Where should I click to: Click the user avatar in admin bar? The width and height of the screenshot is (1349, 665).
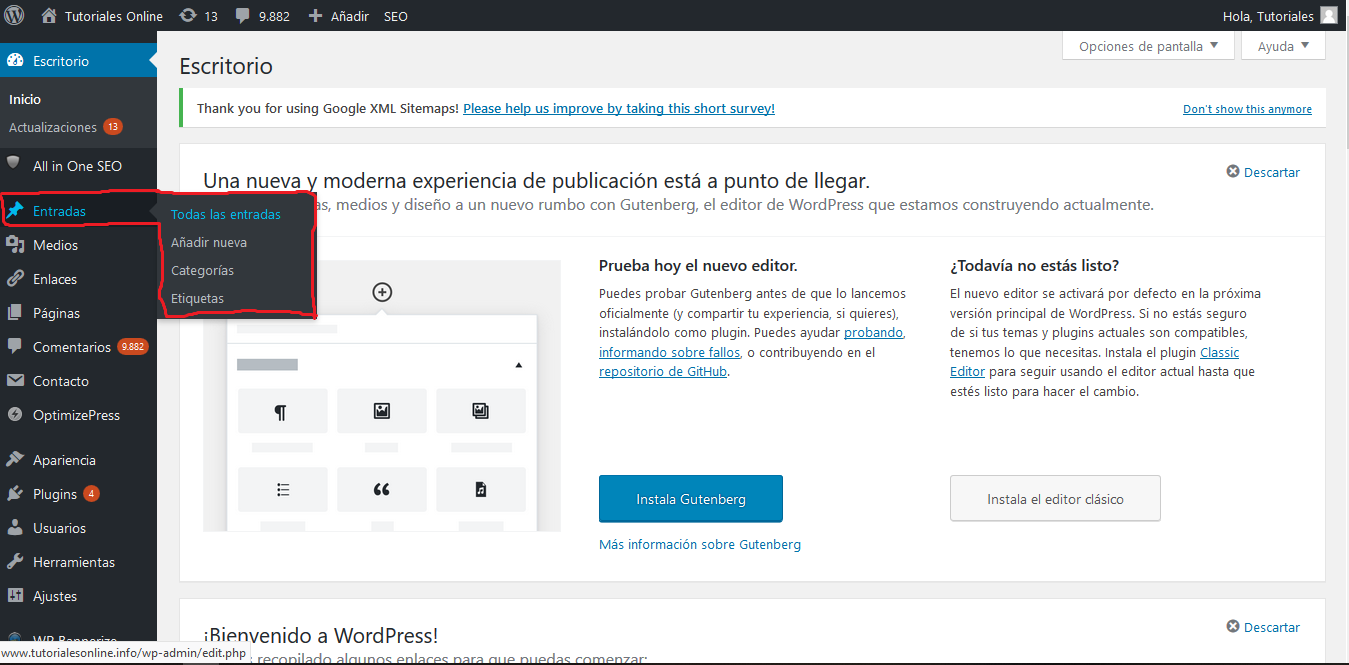(1328, 16)
